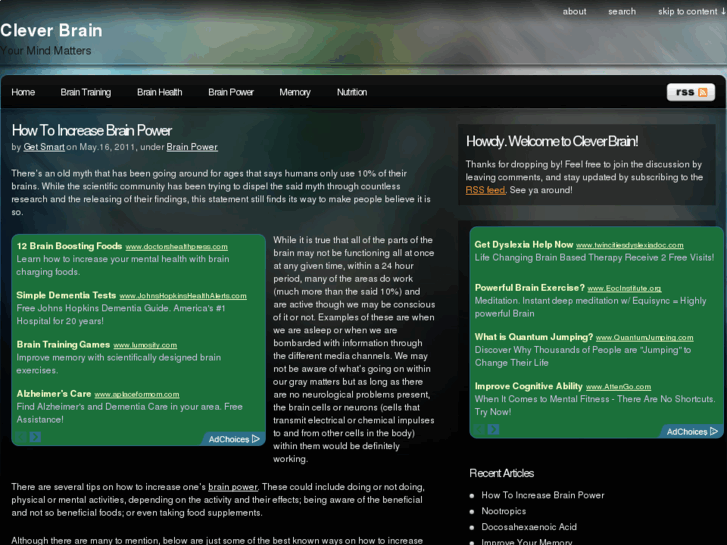This screenshot has height=545, width=727.
Task: Click previous arrow in sidebar ad block
Action: tap(479, 429)
